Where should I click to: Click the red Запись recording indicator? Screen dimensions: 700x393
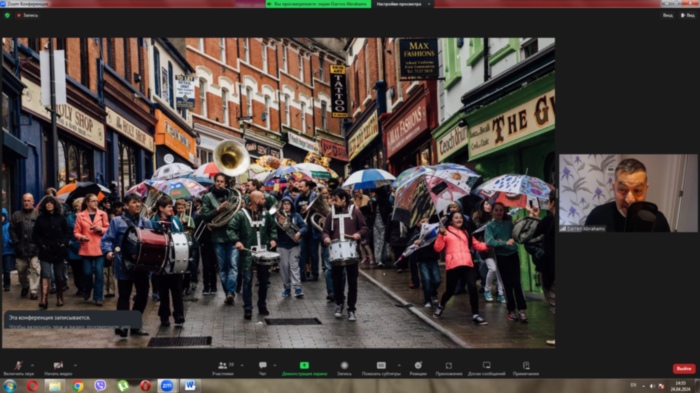(x=28, y=15)
